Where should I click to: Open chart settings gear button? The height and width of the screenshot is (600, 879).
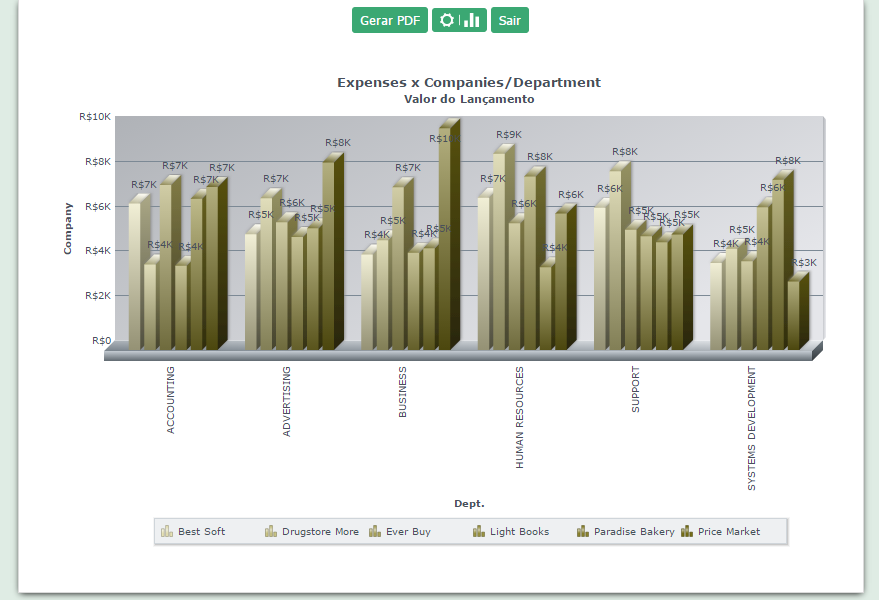pyautogui.click(x=447, y=20)
